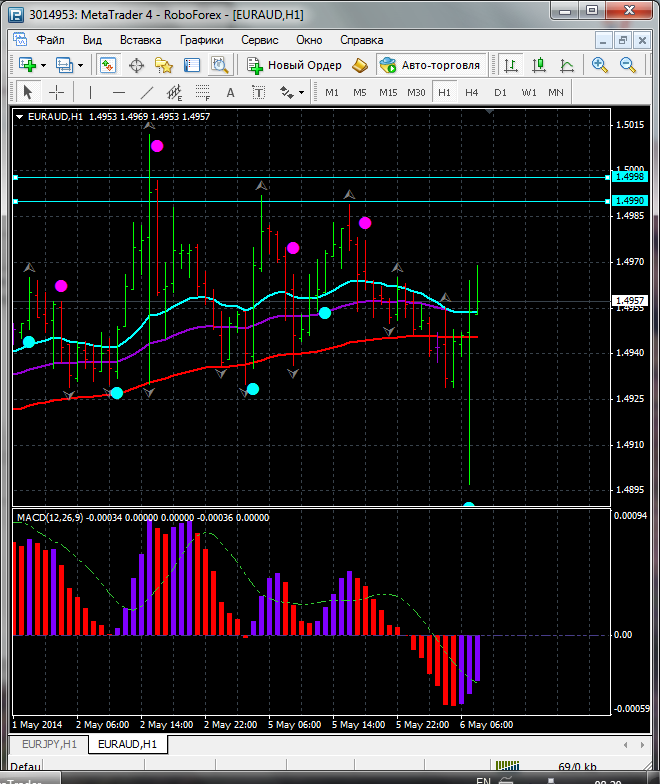Viewport: 660px width, 784px height.
Task: Toggle the Auto-trading button
Action: coord(431,65)
